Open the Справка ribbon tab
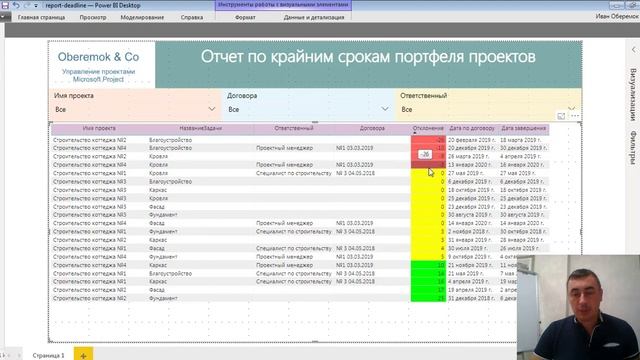This screenshot has height=360, width=640. coord(192,17)
